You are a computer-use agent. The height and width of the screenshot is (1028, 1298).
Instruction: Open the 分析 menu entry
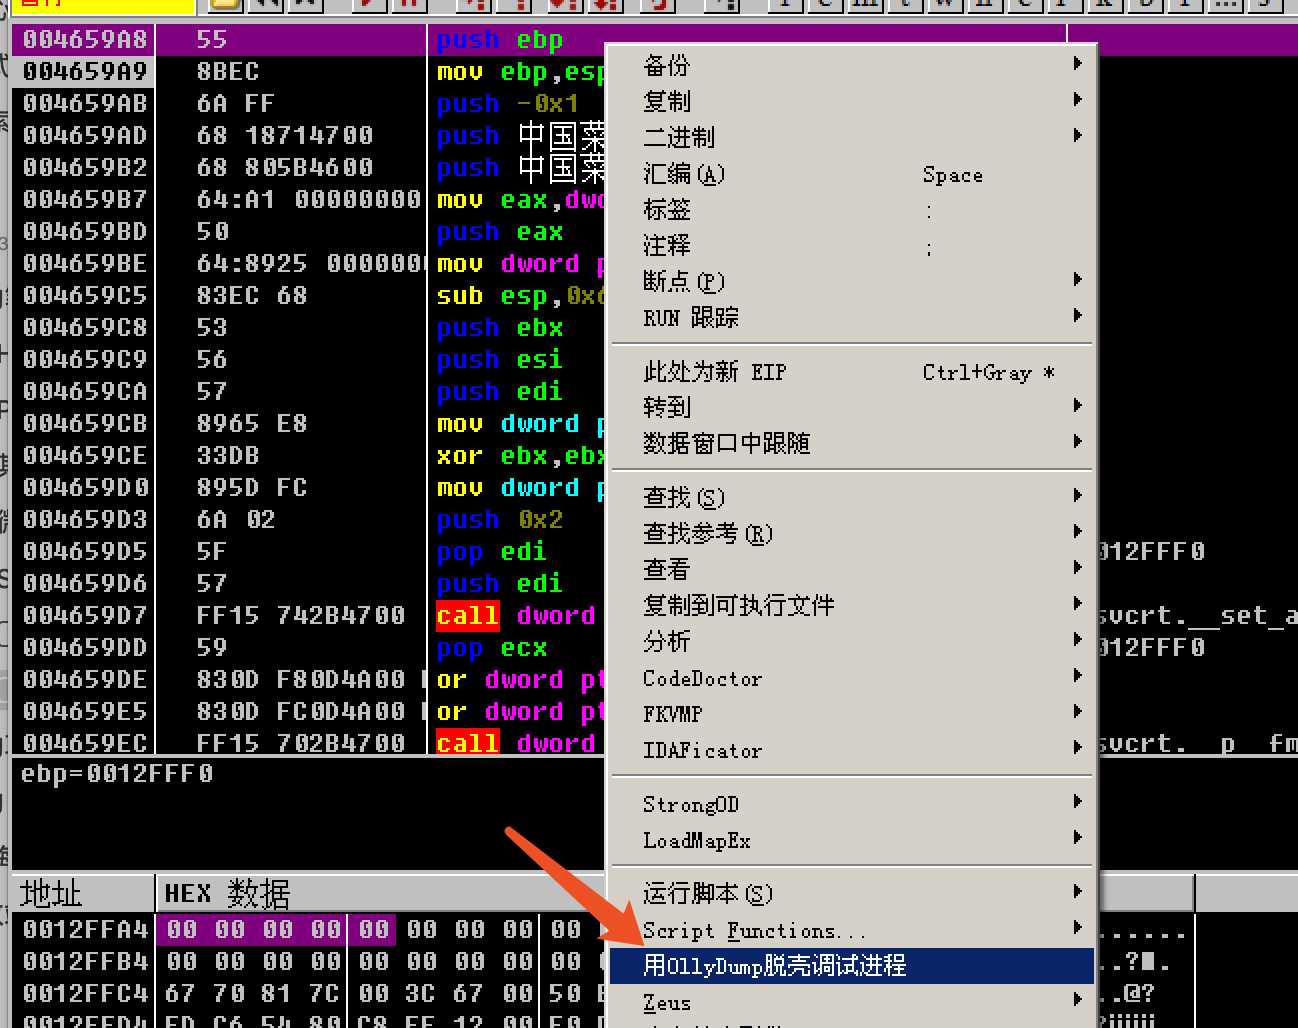[852, 641]
